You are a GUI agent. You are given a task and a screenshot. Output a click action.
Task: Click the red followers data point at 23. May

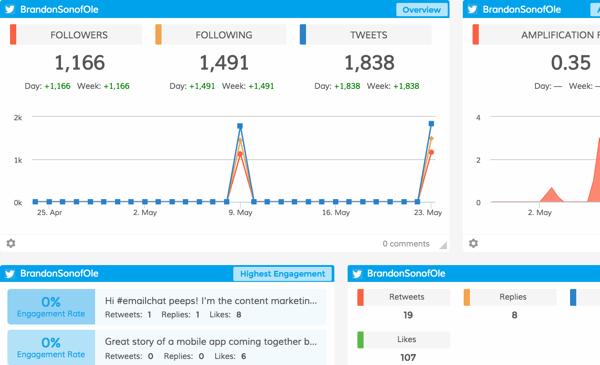tap(431, 152)
